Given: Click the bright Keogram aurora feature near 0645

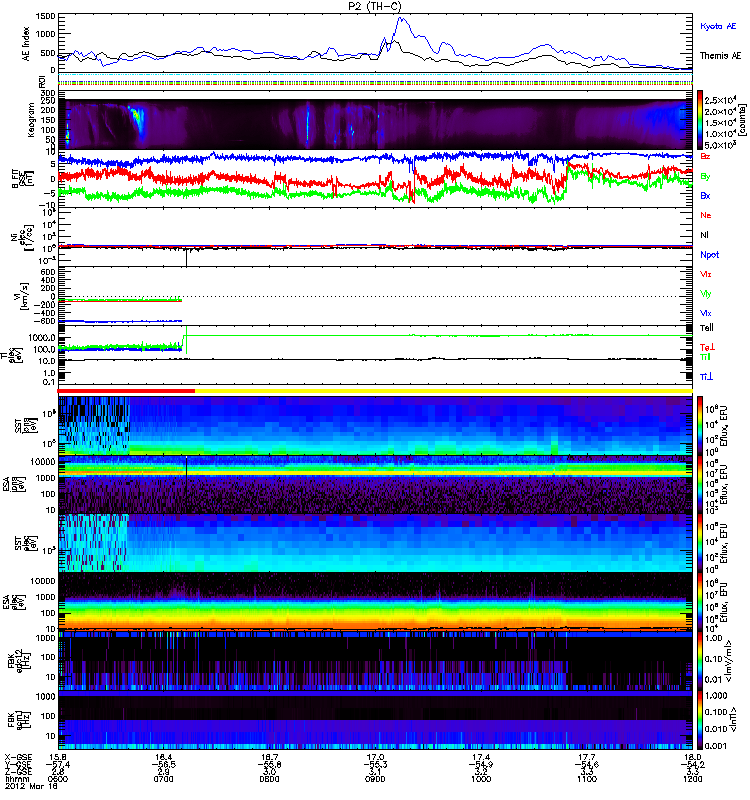Looking at the screenshot, I should pyautogui.click(x=138, y=120).
